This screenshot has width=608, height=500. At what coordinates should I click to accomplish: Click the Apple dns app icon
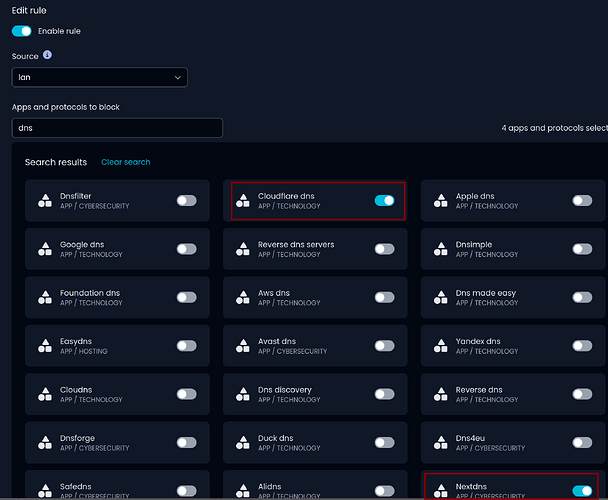(440, 201)
